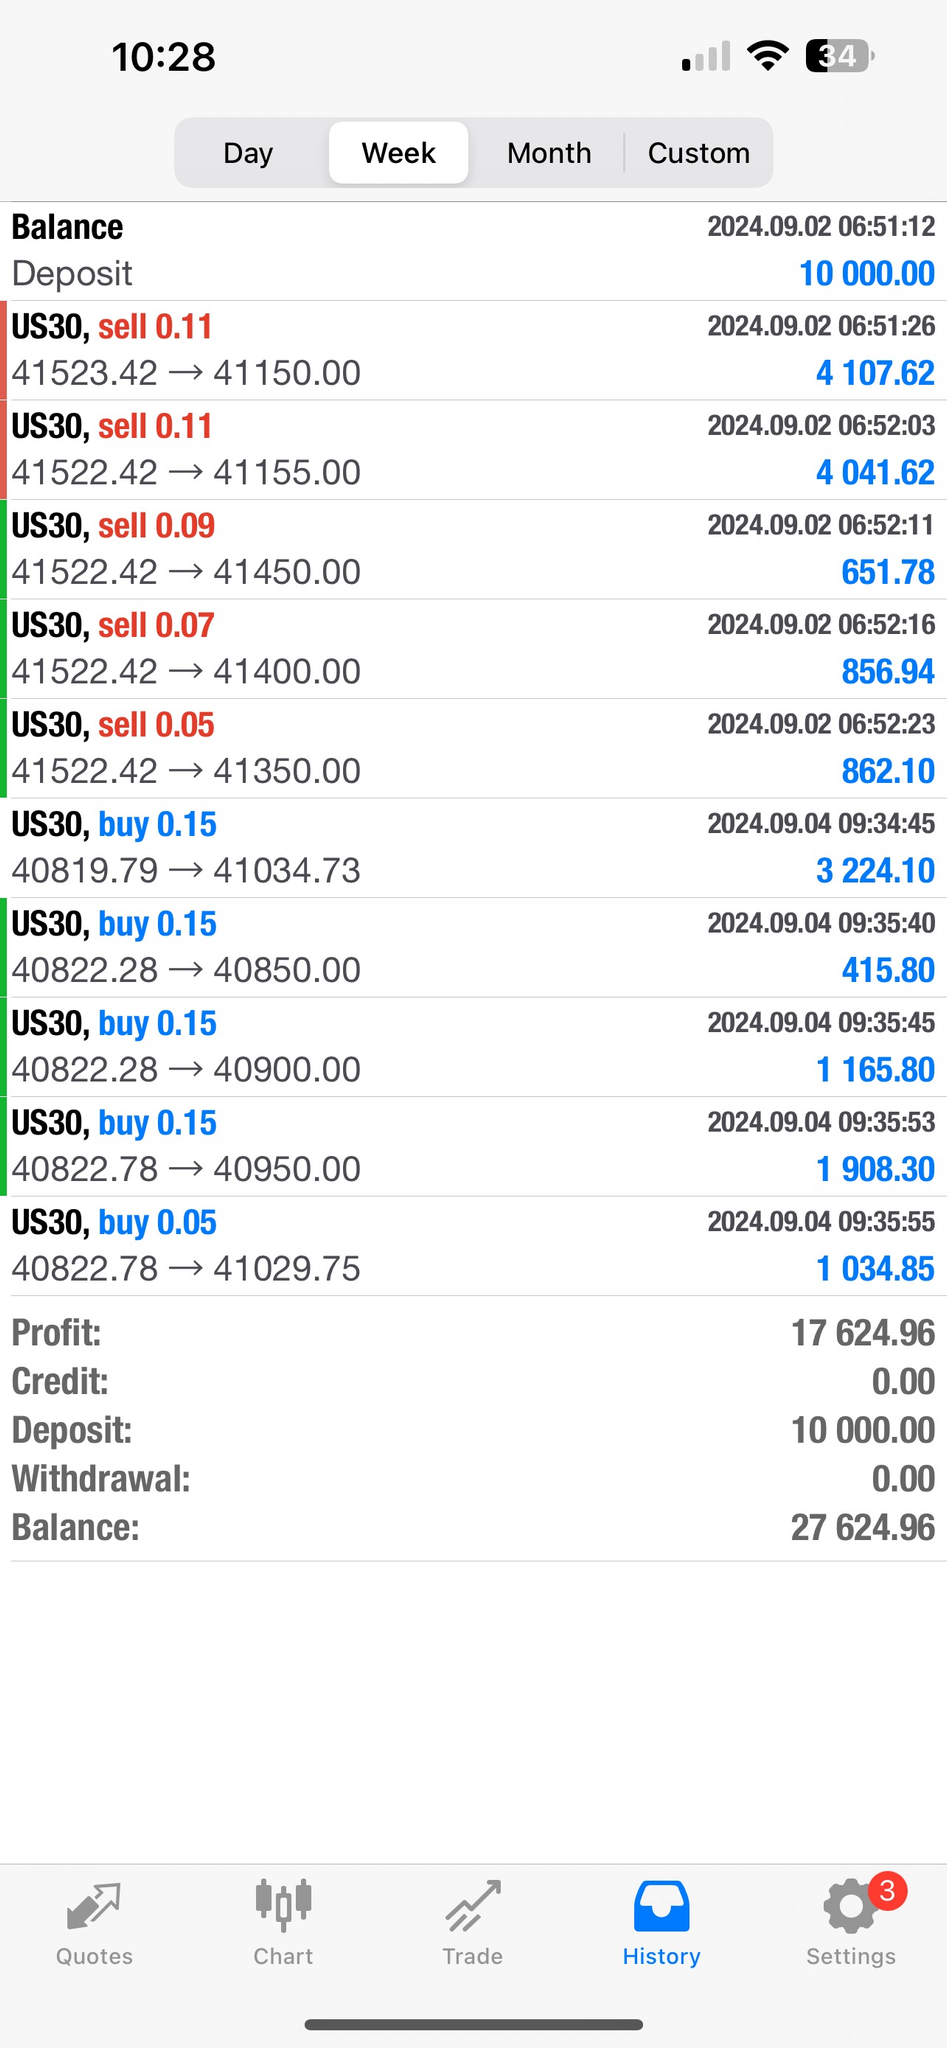Image resolution: width=947 pixels, height=2048 pixels.
Task: Tap the clock showing 10:28
Action: pyautogui.click(x=163, y=57)
